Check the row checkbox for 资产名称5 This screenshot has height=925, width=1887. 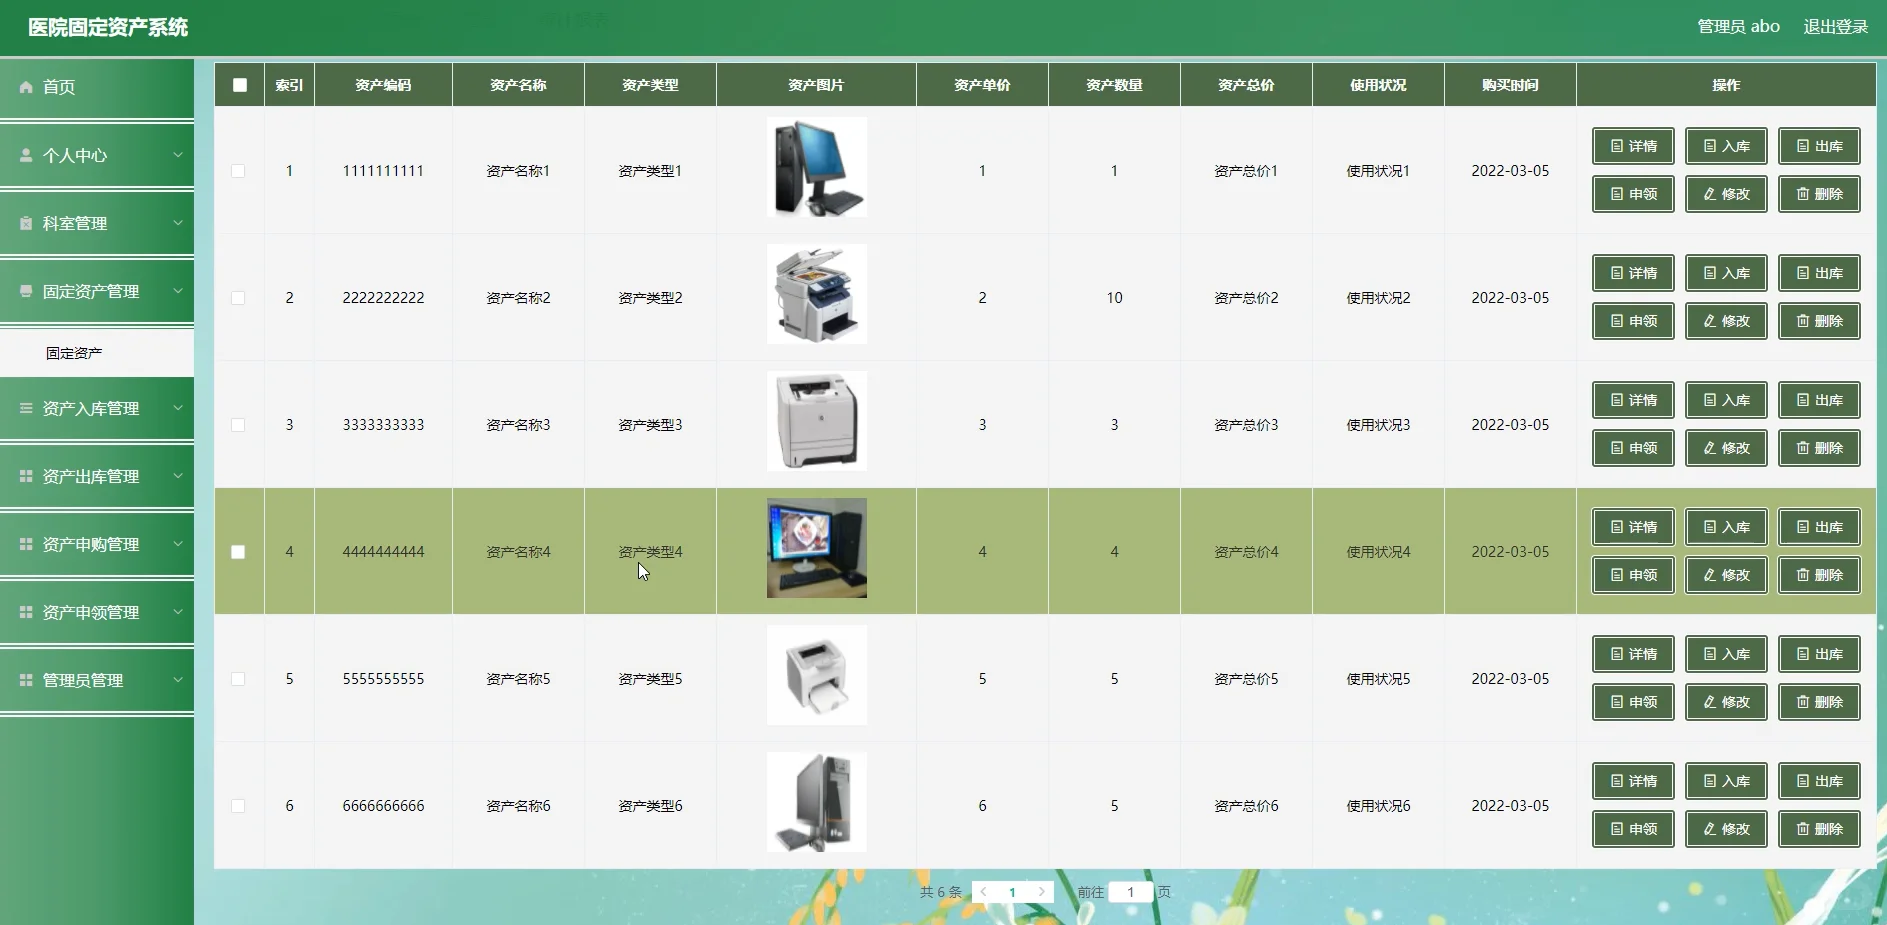pyautogui.click(x=238, y=679)
